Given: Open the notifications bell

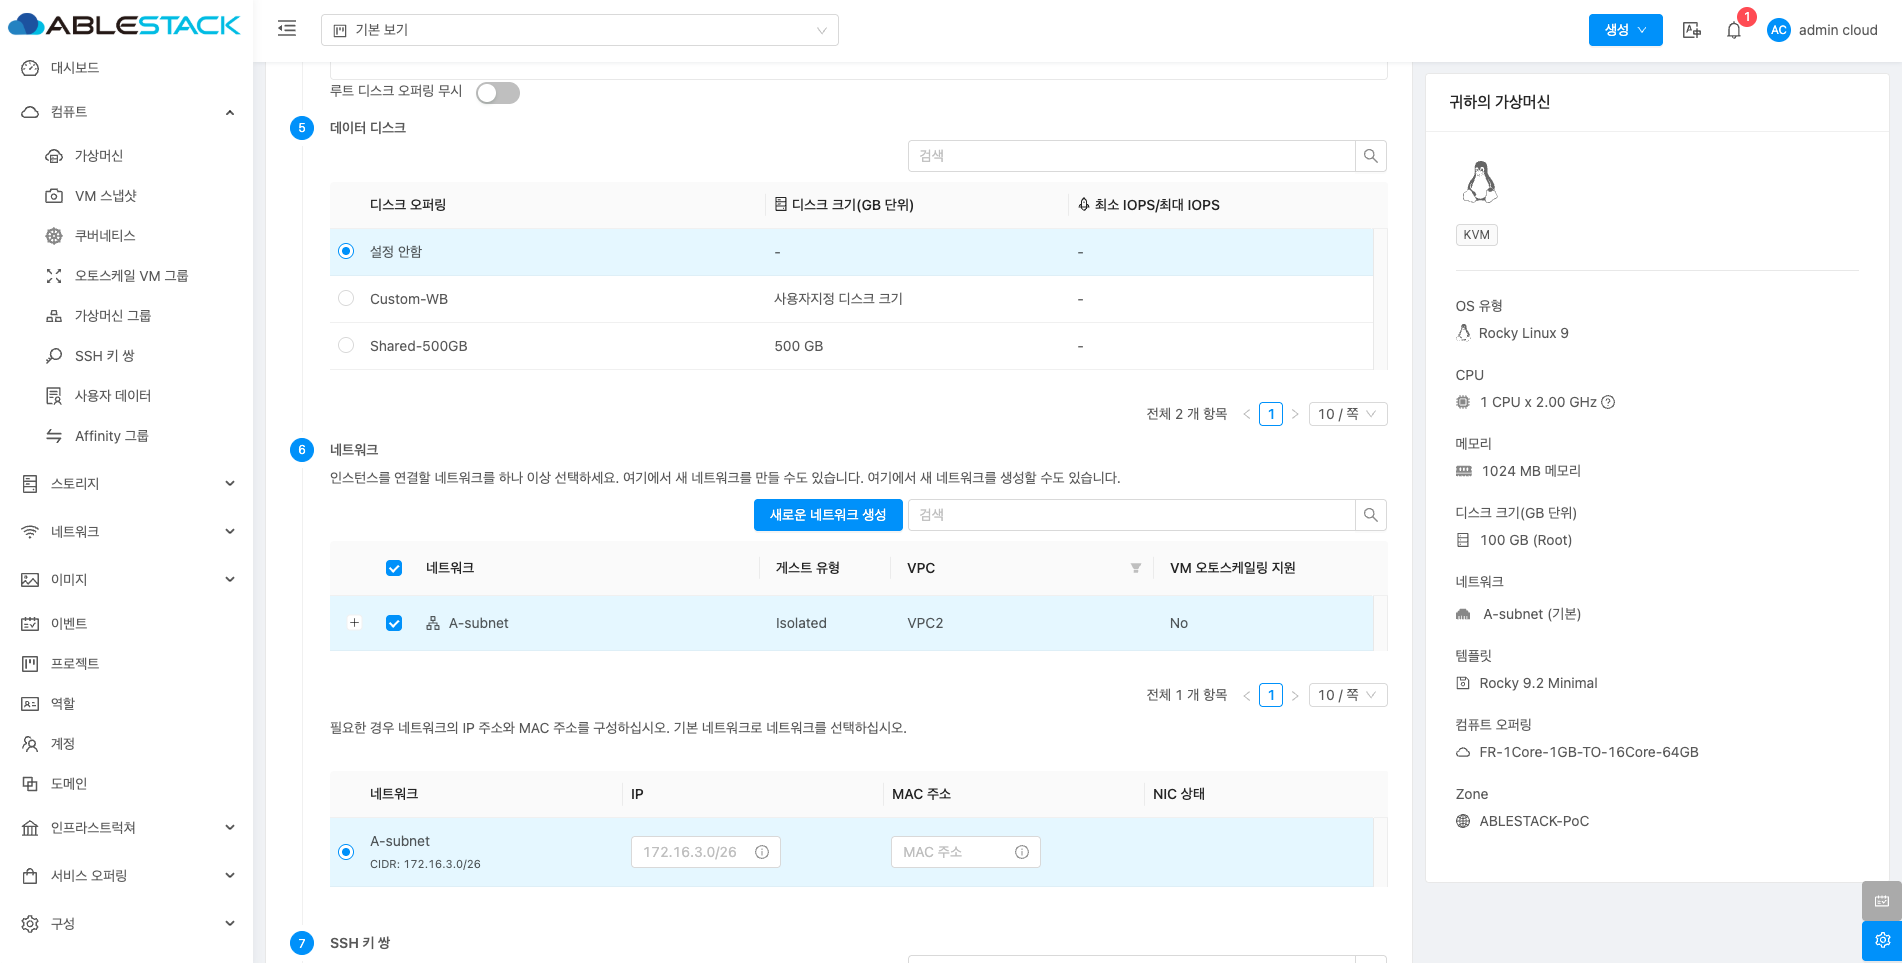Looking at the screenshot, I should point(1734,30).
